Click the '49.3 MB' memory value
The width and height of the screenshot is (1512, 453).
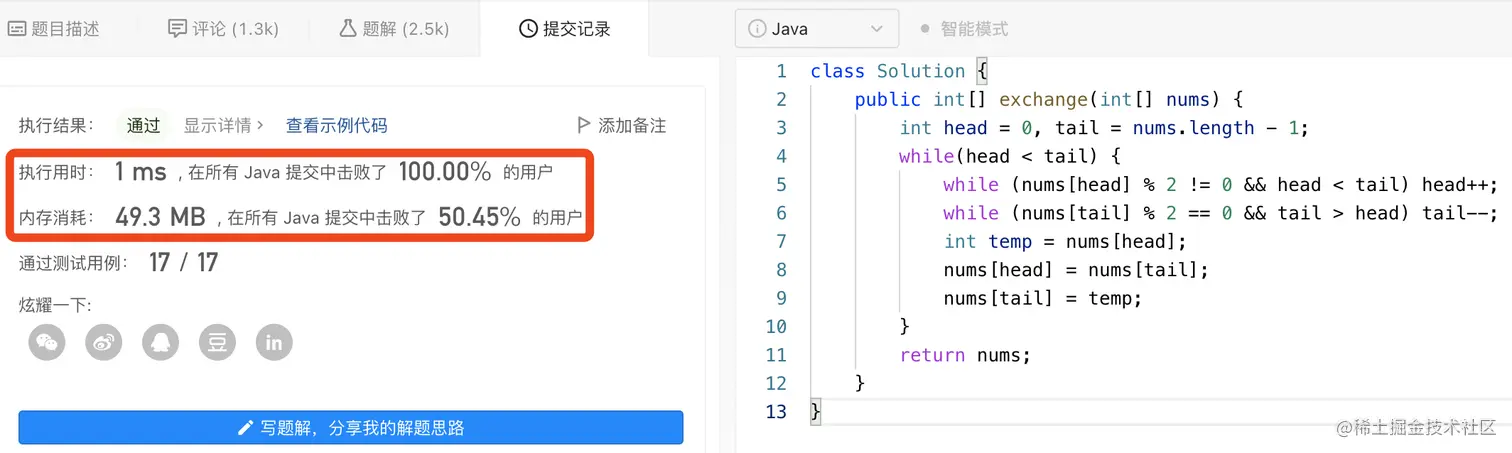click(x=160, y=216)
